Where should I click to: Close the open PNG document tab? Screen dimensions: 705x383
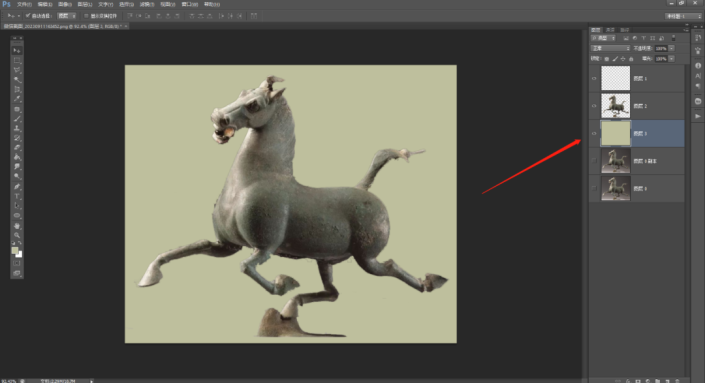pyautogui.click(x=126, y=26)
